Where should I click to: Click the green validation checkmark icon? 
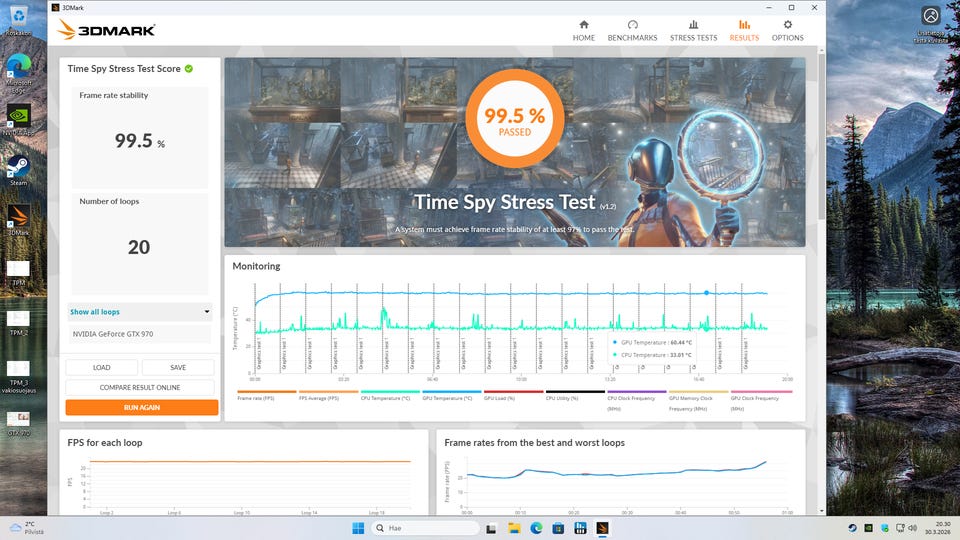(189, 69)
